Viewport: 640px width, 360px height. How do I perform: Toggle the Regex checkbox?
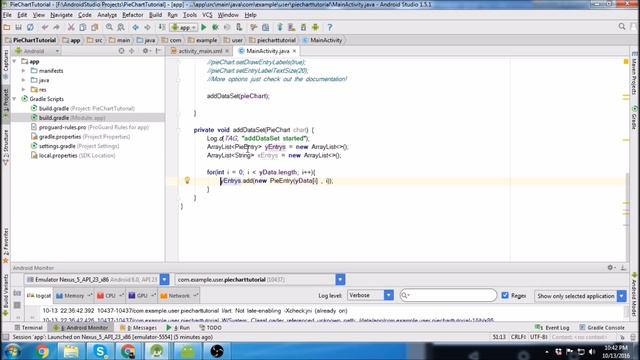[x=505, y=295]
